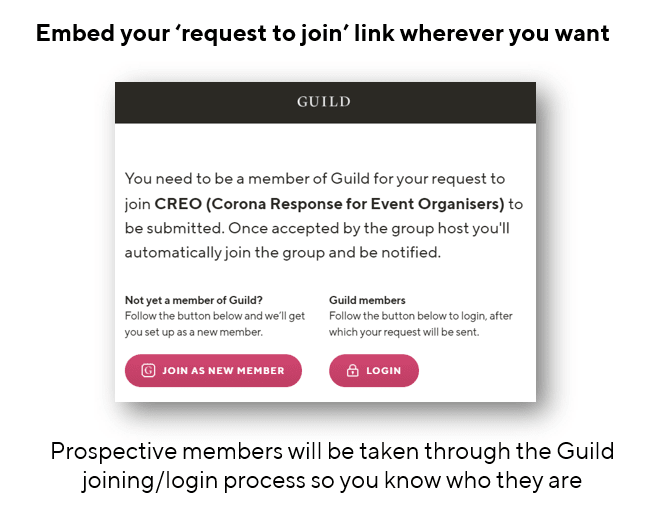Viewport: 649px width, 510px height.
Task: Click the Login button
Action: click(374, 370)
